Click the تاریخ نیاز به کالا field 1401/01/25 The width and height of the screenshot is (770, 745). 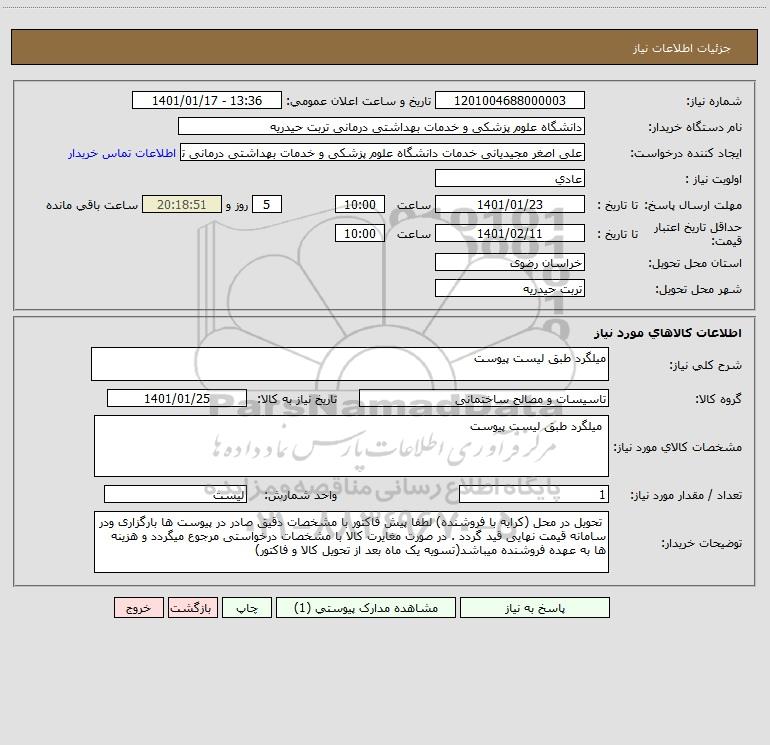pos(177,398)
